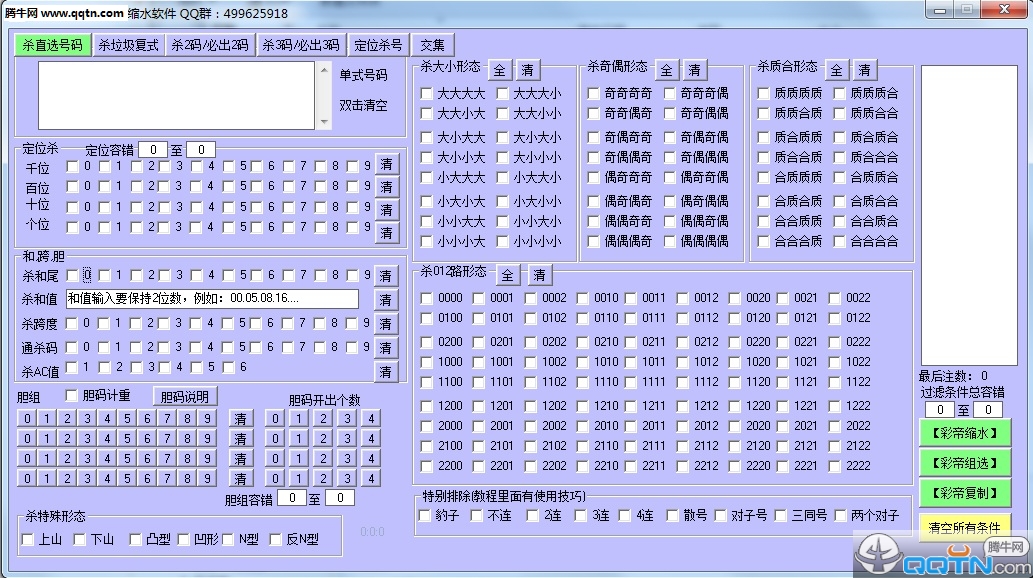This screenshot has height=578, width=1033.
Task: Open the 定位杀号 tab
Action: click(379, 45)
